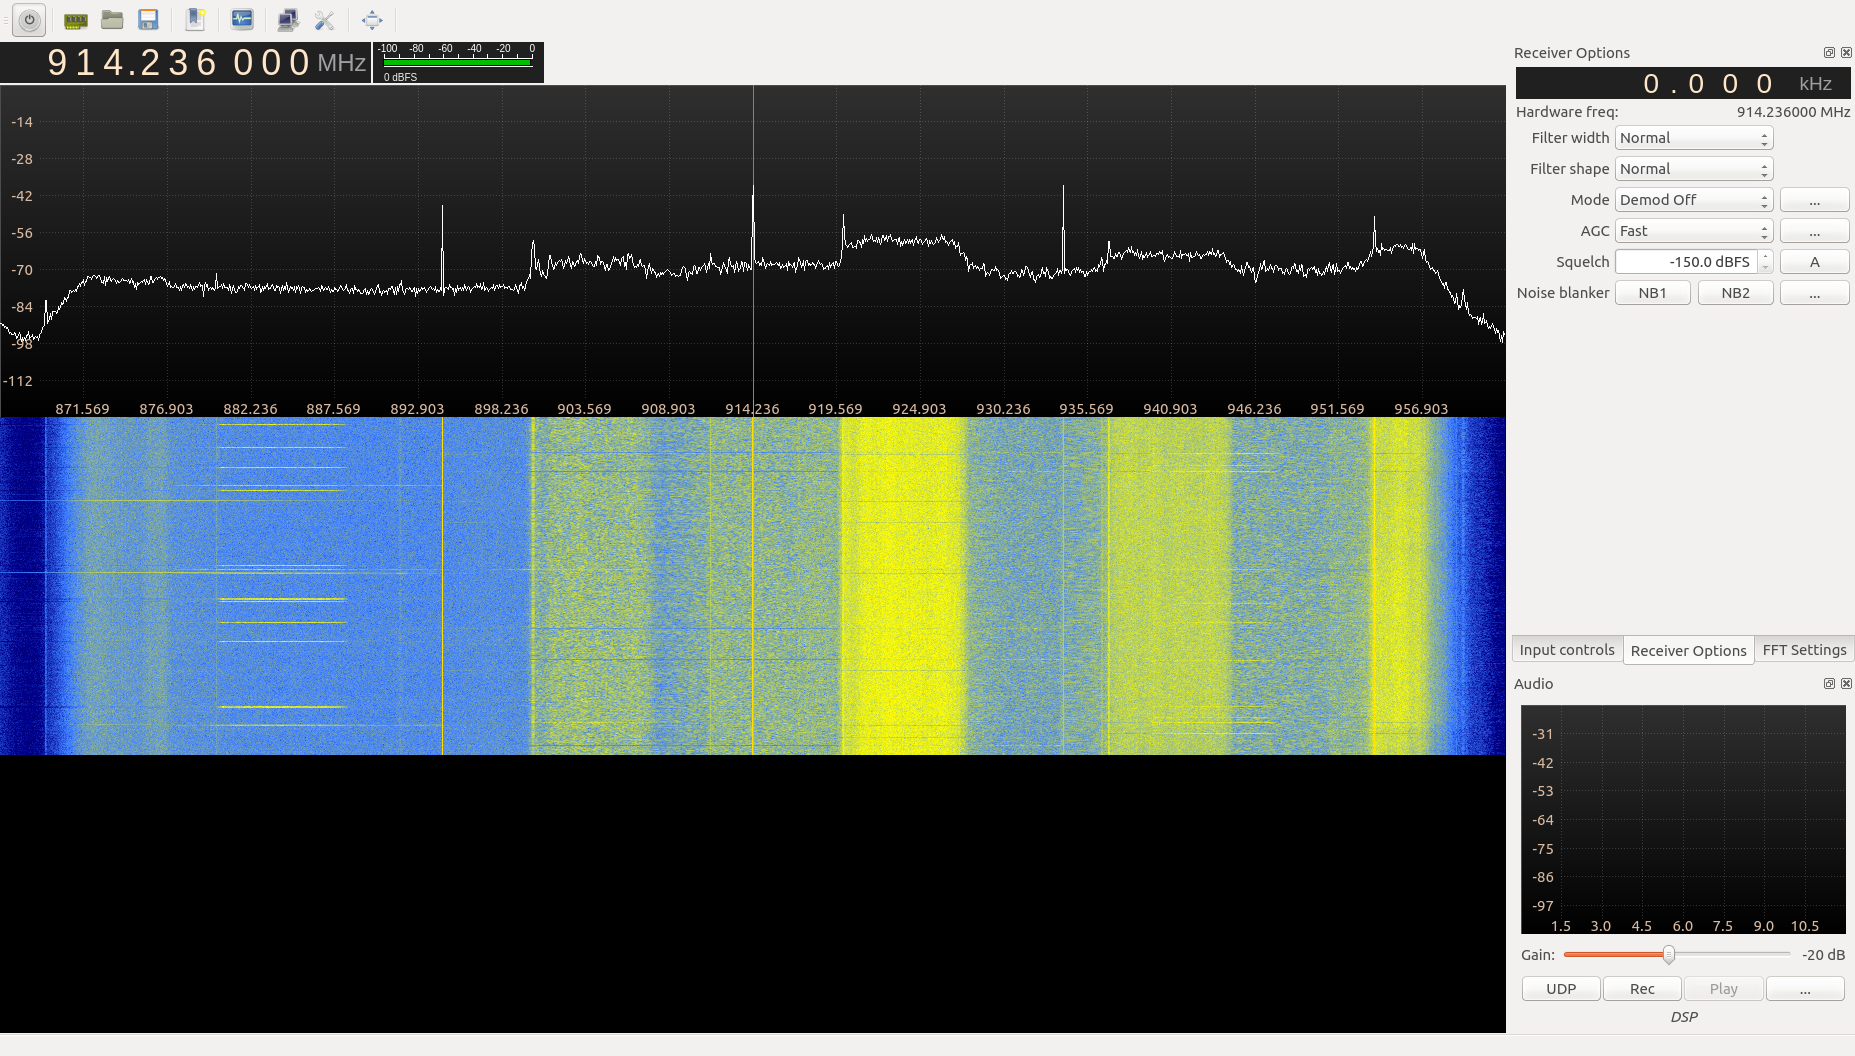
Task: Toggle the DSP power button
Action: pos(29,20)
